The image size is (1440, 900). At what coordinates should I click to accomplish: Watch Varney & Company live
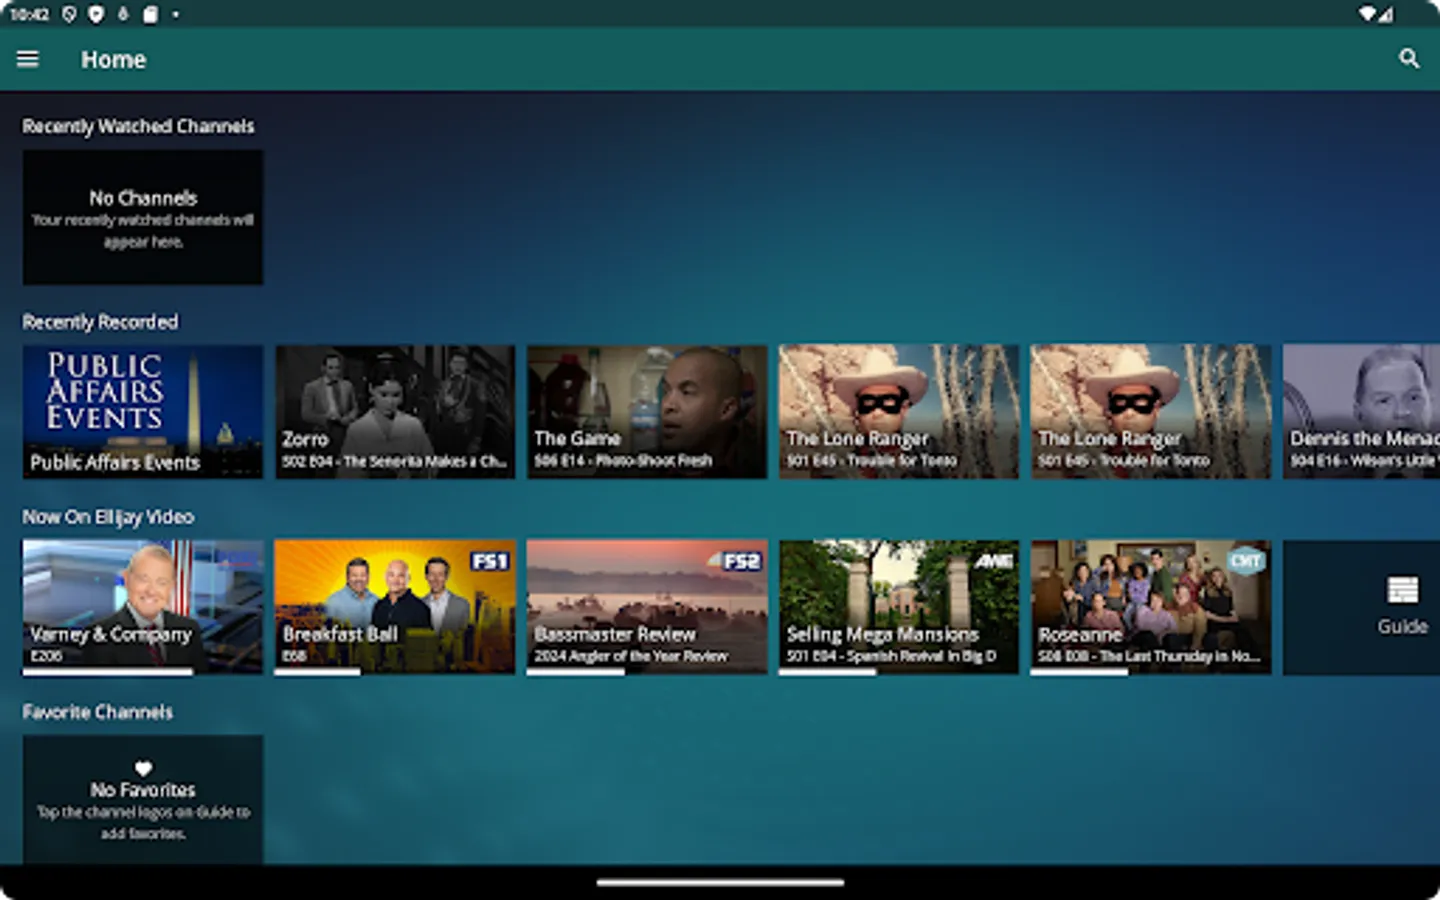(x=143, y=606)
